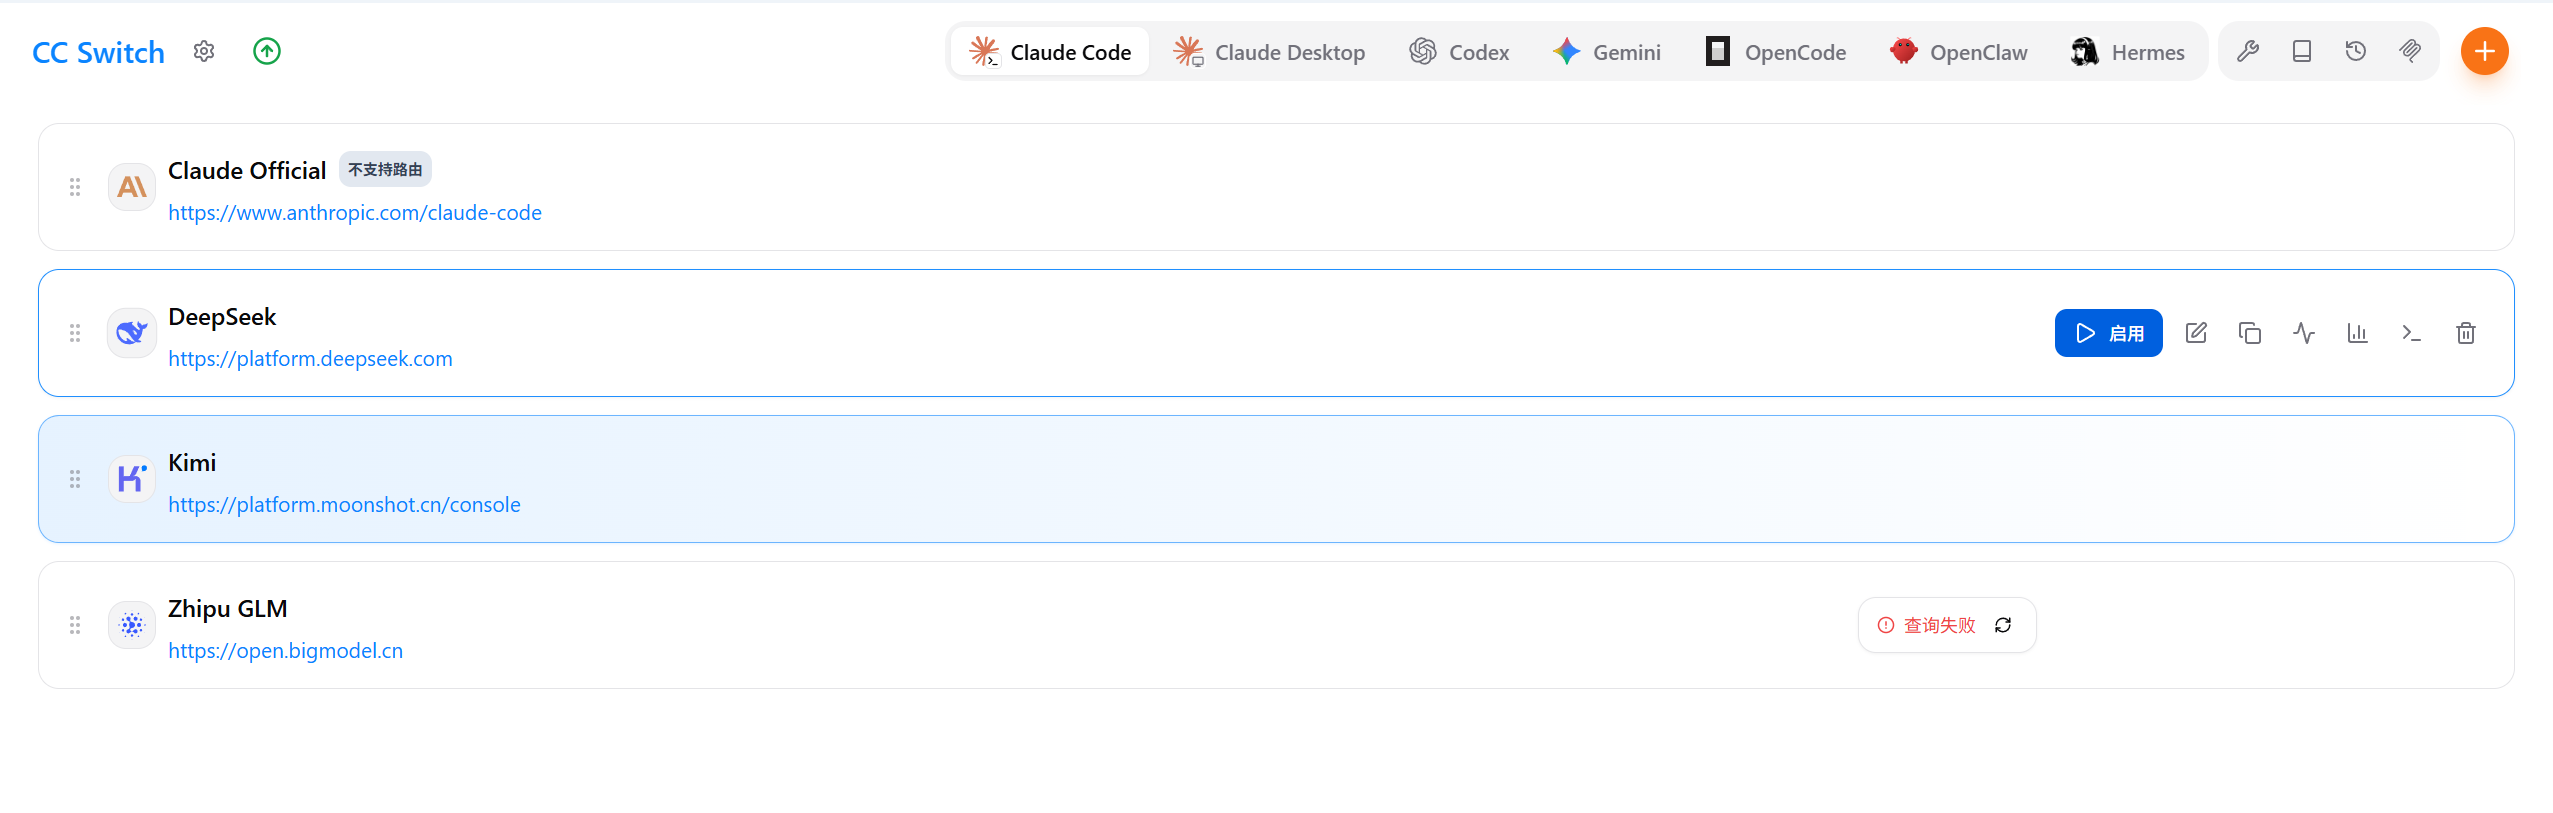Click the Kimi drag handle
The width and height of the screenshot is (2553, 813).
75,479
